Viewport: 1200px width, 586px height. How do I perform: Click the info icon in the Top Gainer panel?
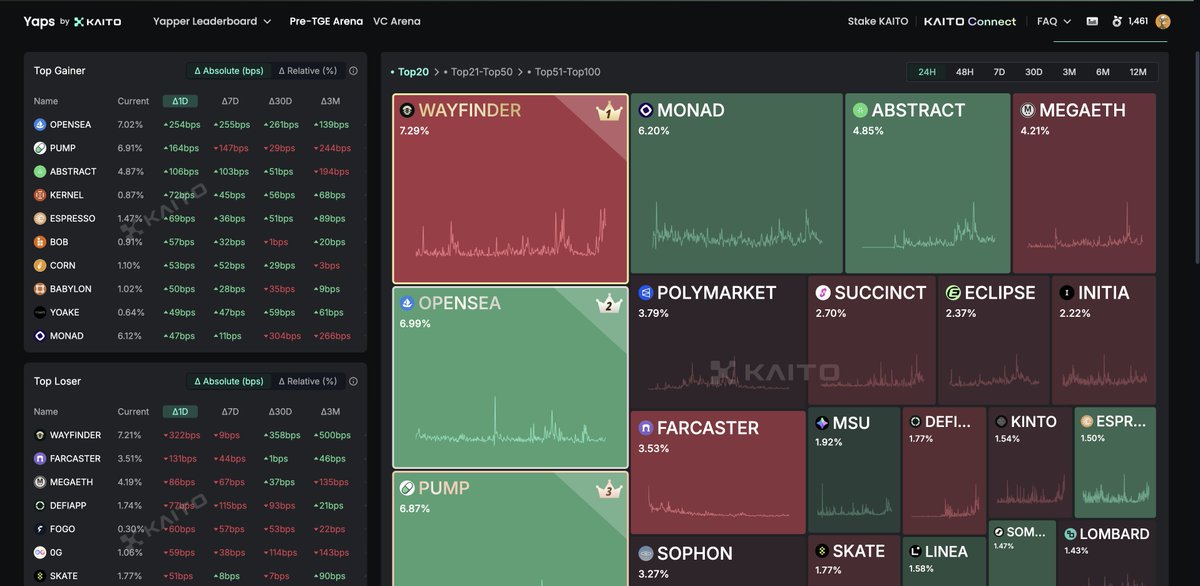coord(353,71)
